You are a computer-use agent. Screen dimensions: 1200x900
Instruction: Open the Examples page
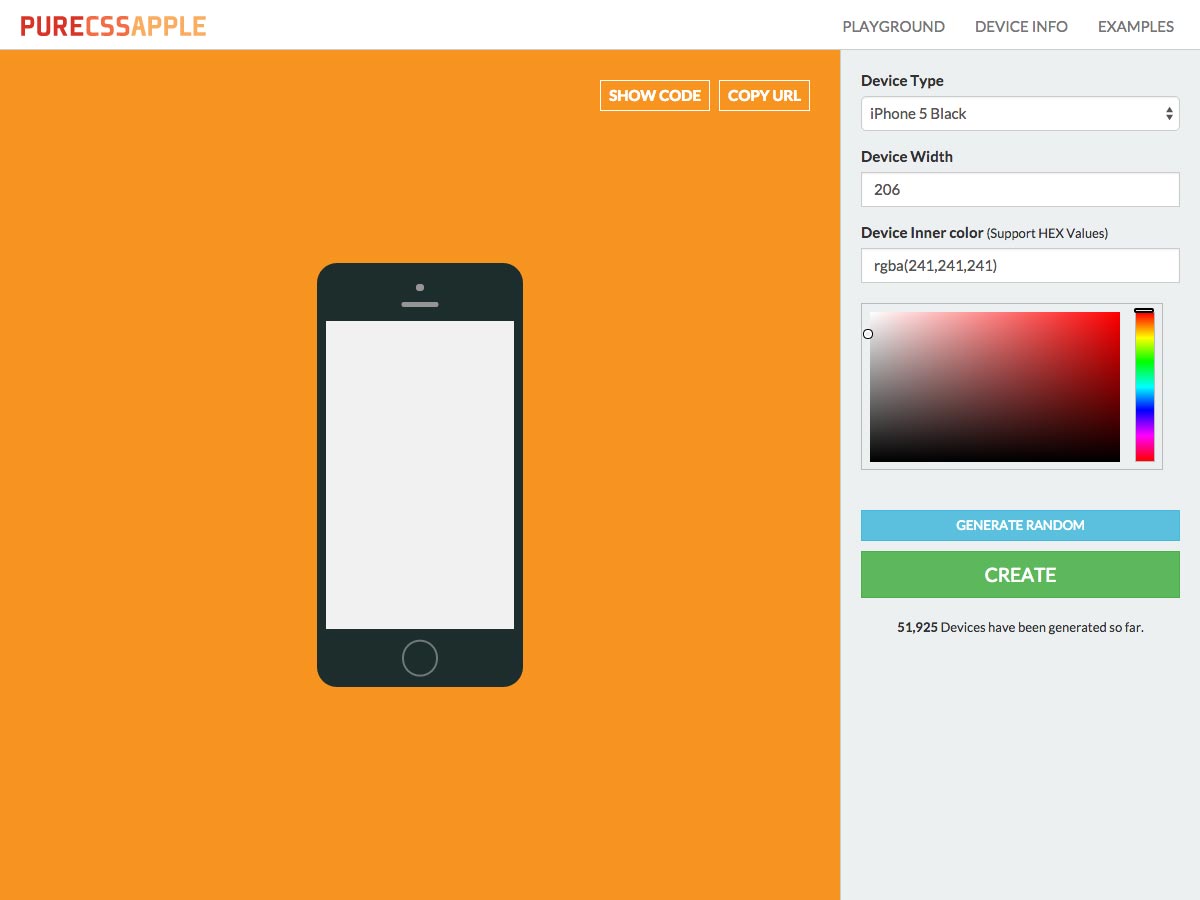[1136, 27]
